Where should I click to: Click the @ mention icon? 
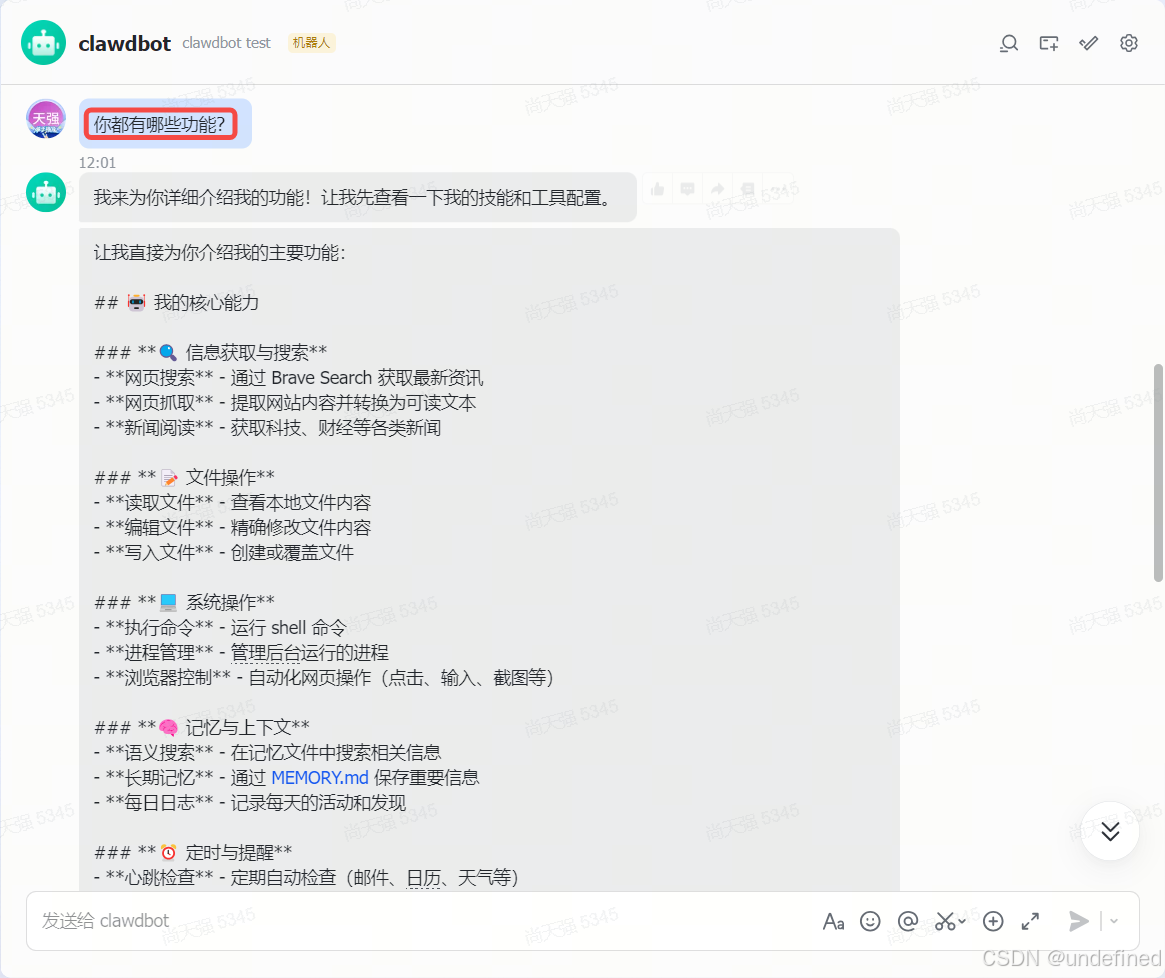907,922
